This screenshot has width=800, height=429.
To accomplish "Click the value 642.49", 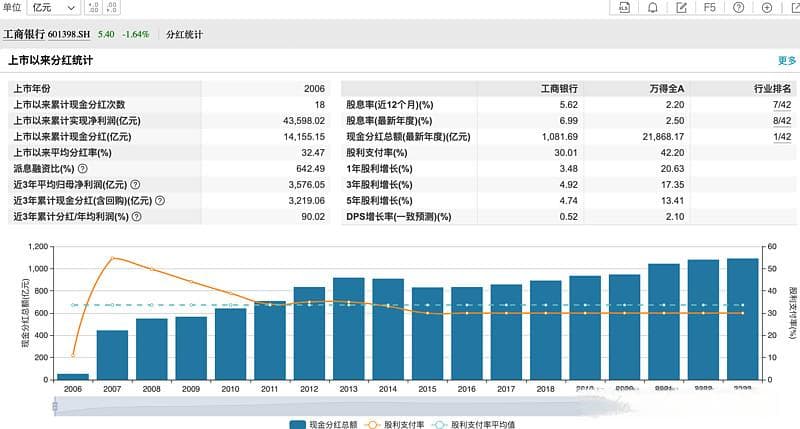I will click(310, 168).
